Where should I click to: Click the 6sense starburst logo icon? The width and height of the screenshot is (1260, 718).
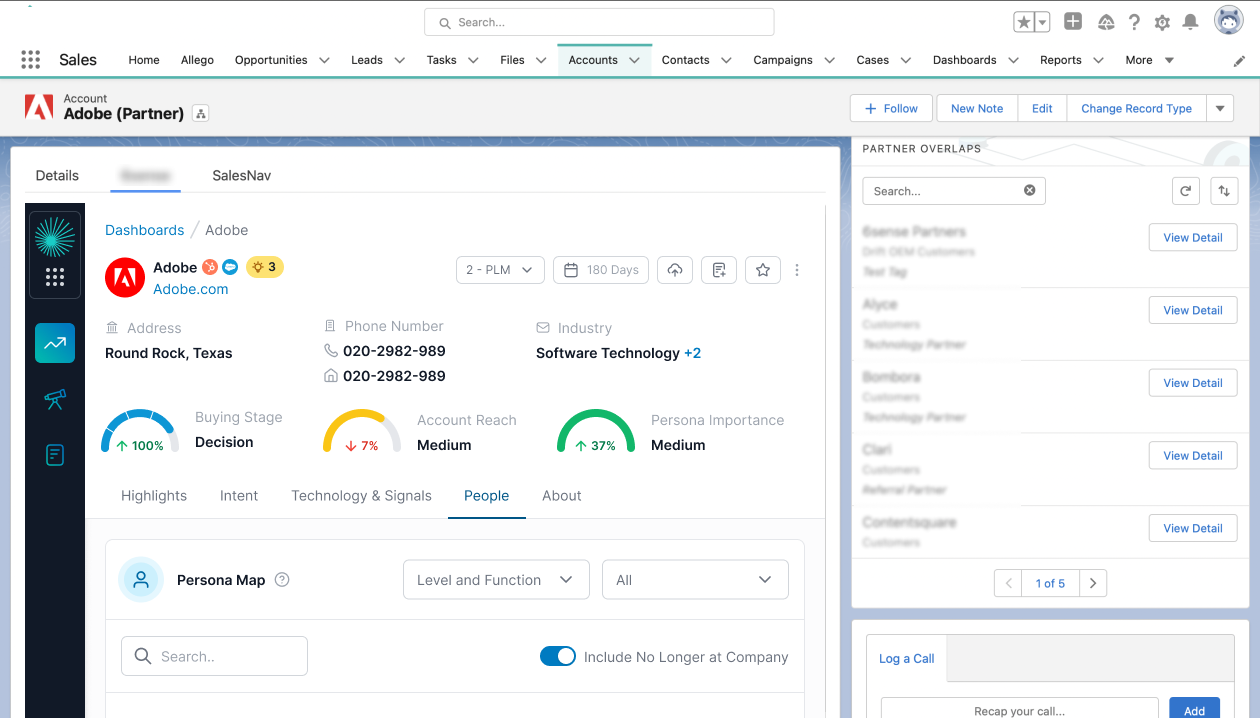[55, 237]
